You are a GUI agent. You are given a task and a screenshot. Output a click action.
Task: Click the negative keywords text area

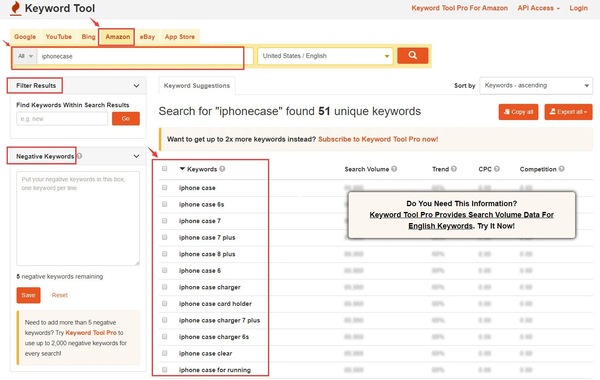[x=78, y=219]
